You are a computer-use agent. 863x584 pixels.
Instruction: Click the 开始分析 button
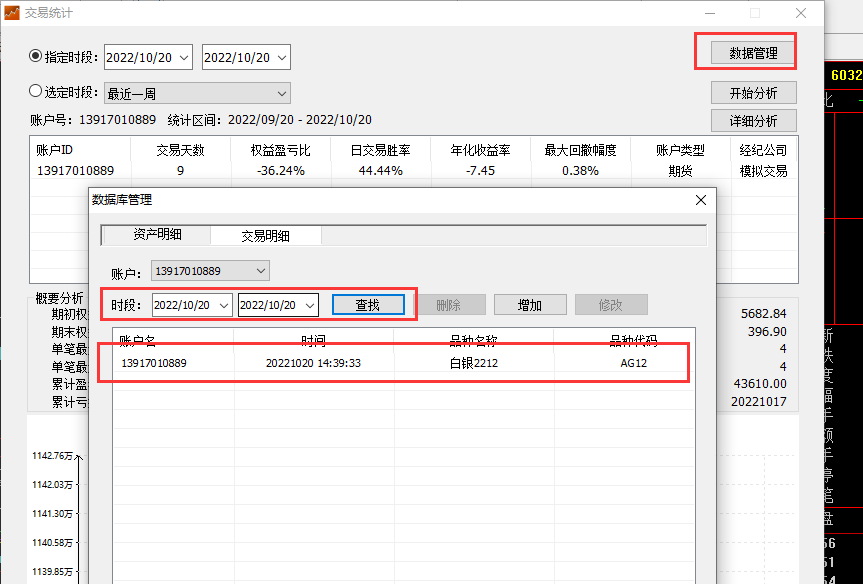753,93
